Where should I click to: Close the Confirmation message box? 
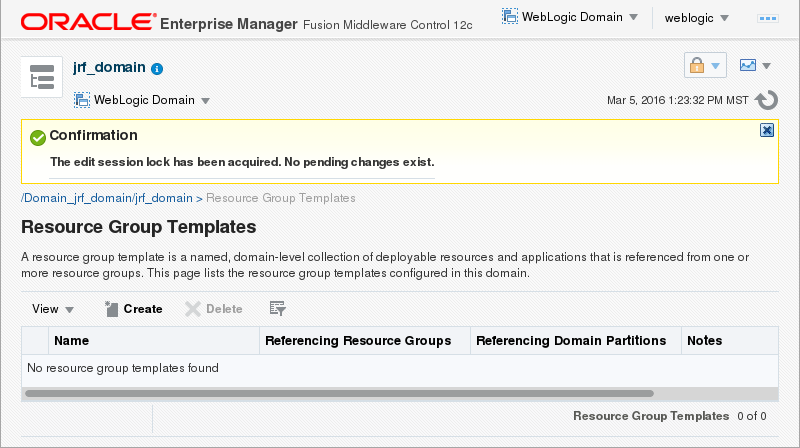coord(766,130)
